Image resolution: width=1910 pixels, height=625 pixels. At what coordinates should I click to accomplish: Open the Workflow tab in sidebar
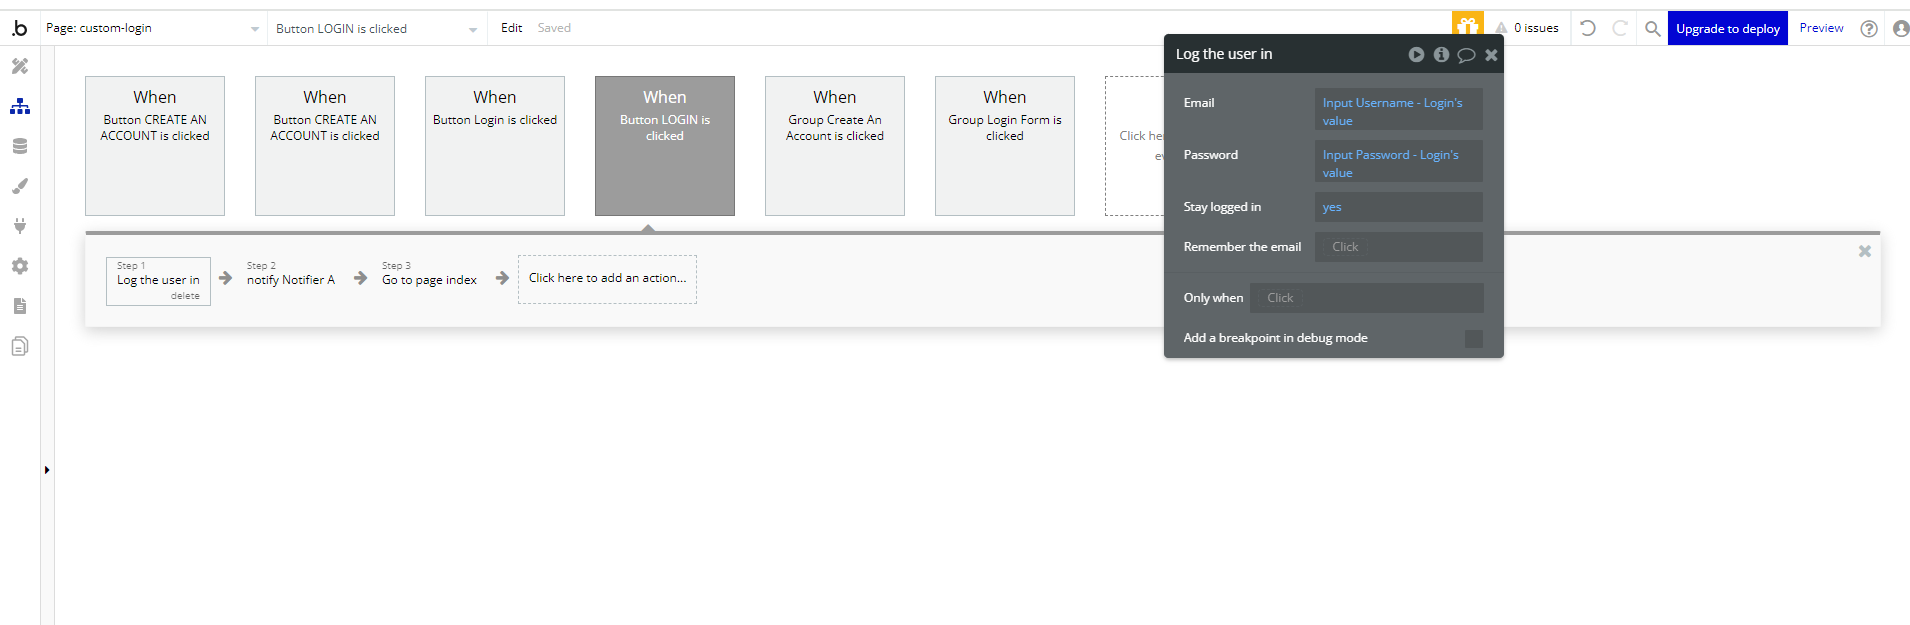click(20, 106)
